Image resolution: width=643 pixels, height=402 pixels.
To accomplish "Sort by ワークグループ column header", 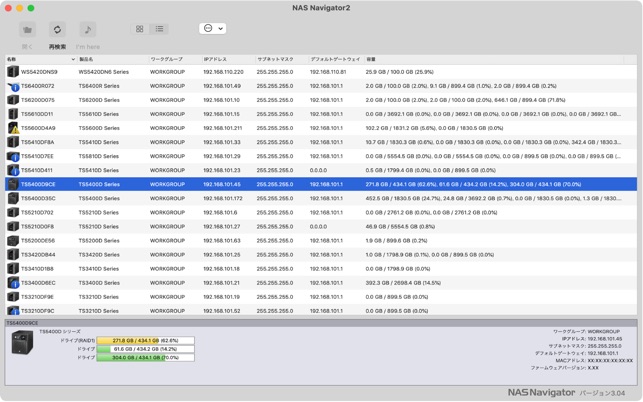I will click(x=166, y=59).
